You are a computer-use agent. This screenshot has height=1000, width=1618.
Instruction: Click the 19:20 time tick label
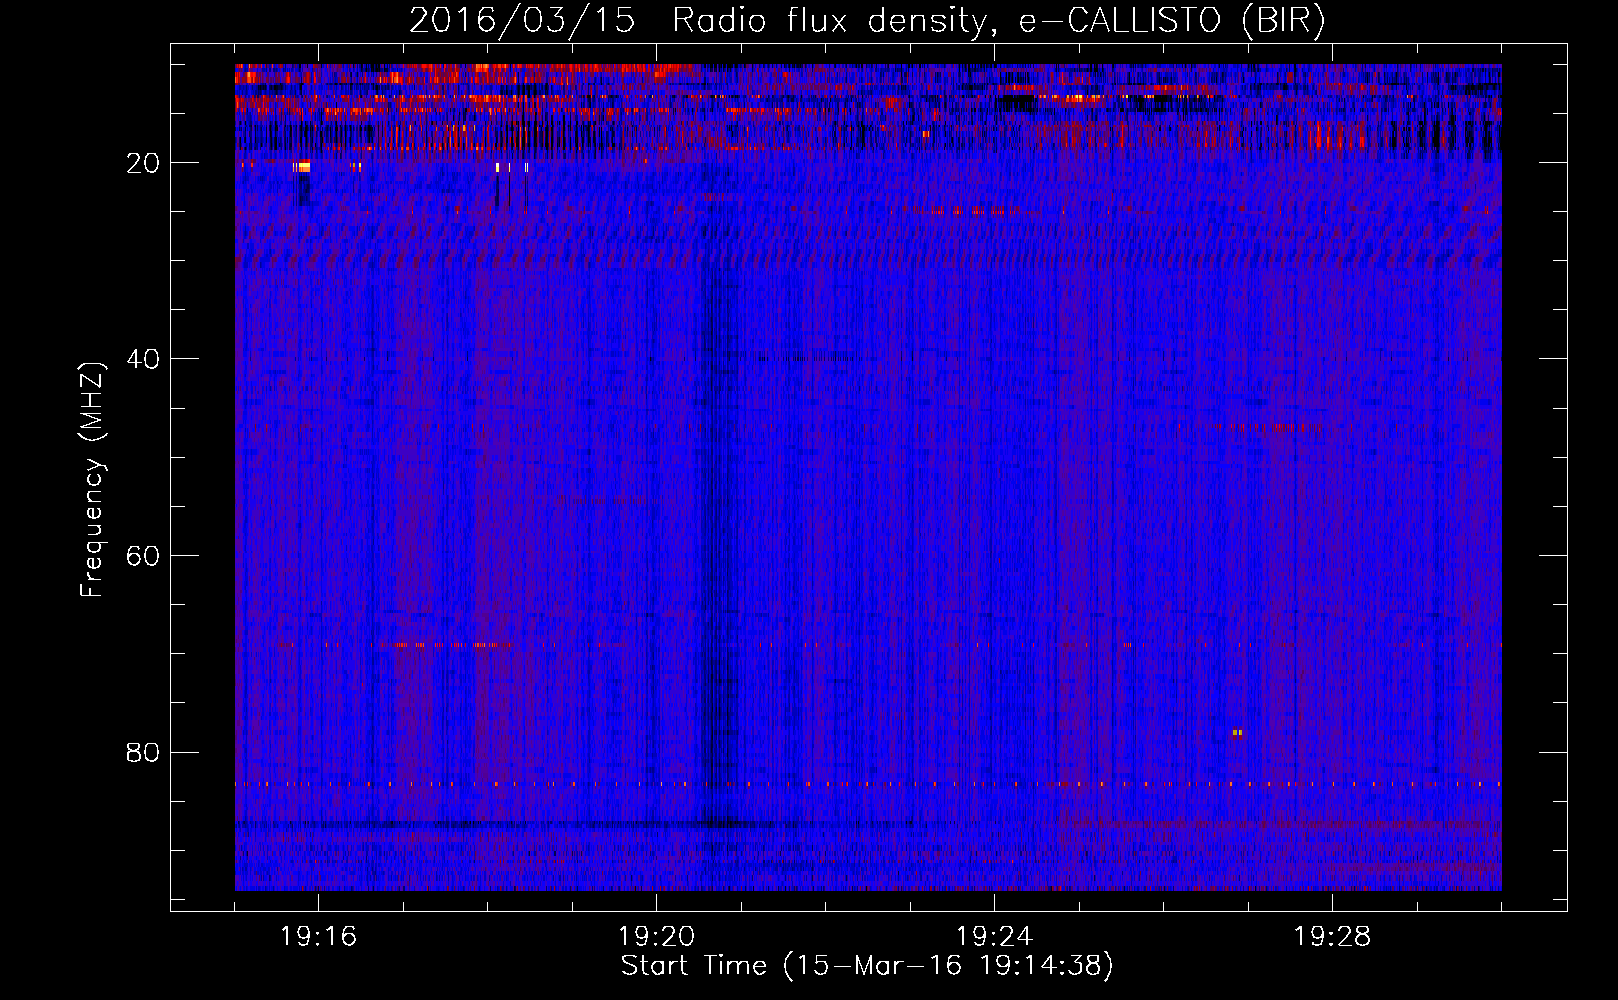coord(656,937)
